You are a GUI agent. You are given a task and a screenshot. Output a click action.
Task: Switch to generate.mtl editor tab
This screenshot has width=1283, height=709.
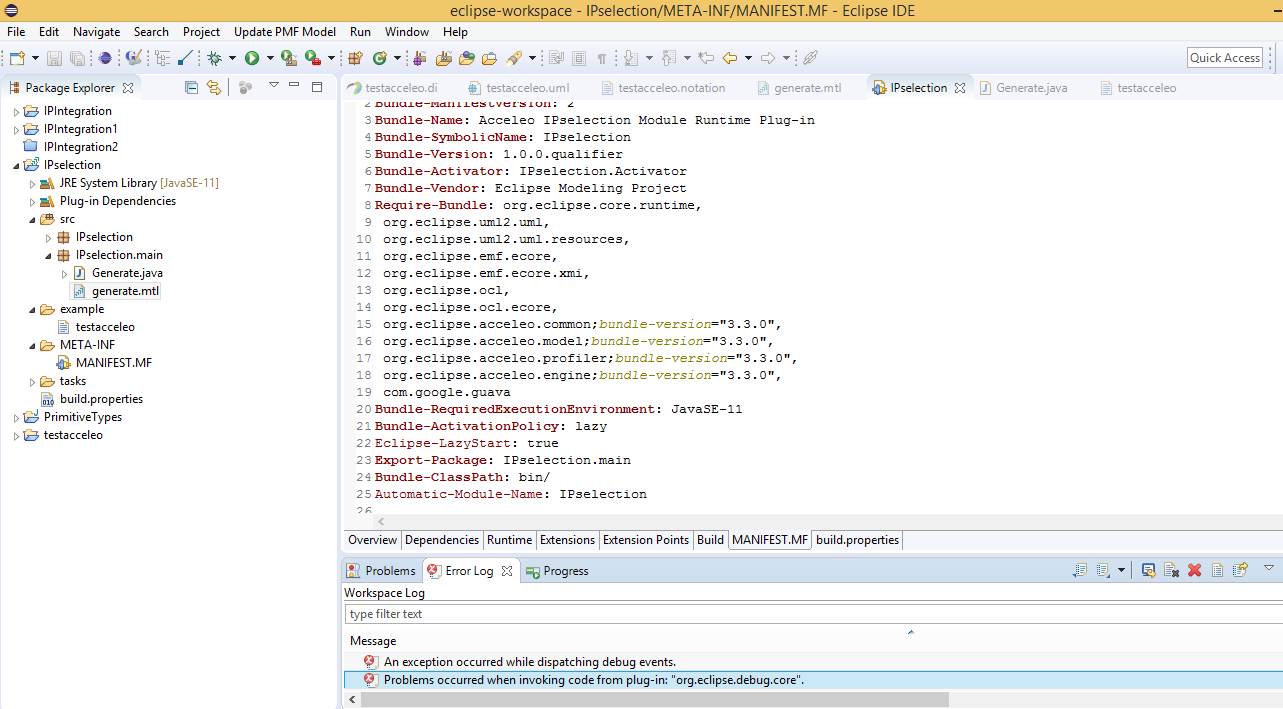click(x=798, y=88)
